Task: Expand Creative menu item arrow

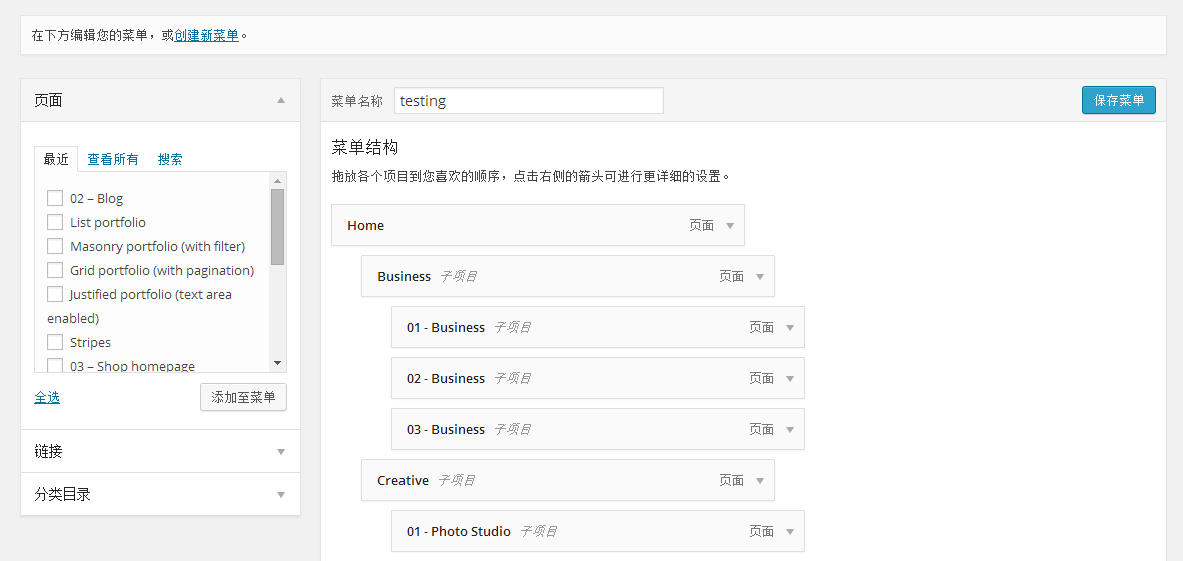Action: tap(760, 481)
